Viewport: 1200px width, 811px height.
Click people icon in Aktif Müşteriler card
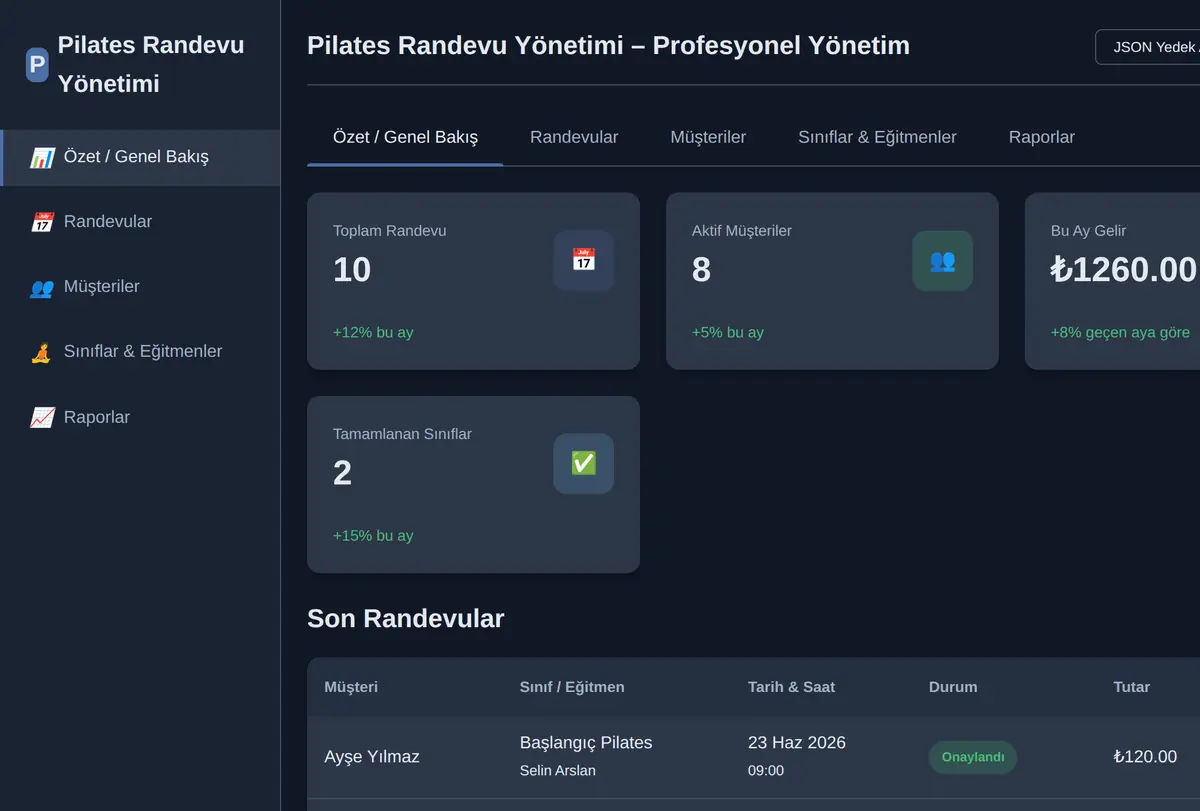click(x=942, y=260)
